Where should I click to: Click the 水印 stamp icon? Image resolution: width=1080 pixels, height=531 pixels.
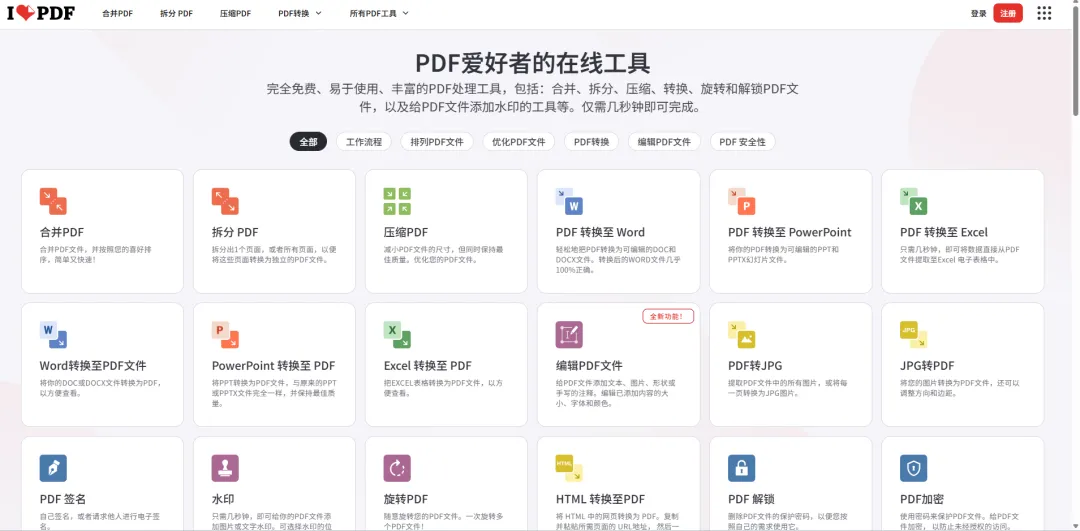coord(225,468)
